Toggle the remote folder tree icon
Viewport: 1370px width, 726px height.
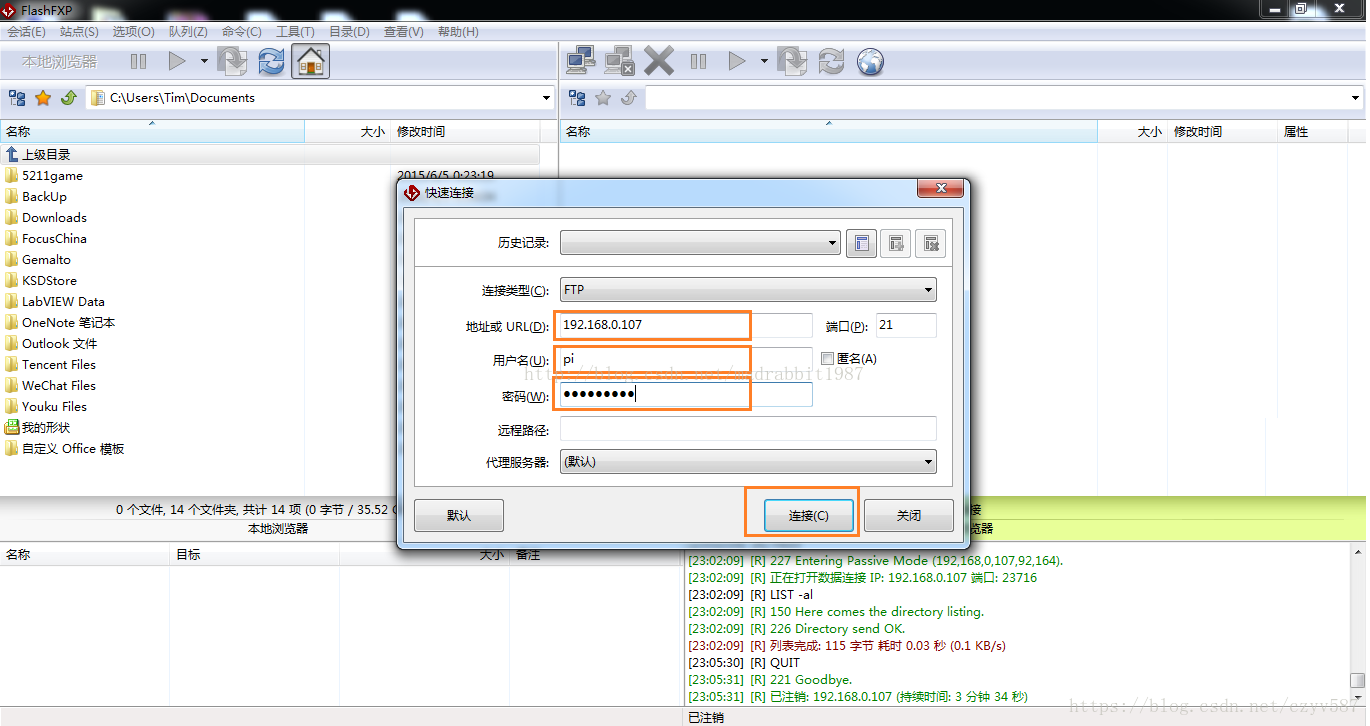[577, 98]
